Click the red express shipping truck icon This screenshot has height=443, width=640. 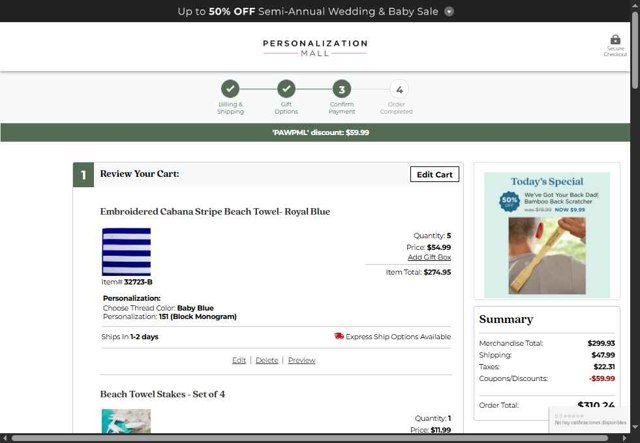tap(339, 336)
